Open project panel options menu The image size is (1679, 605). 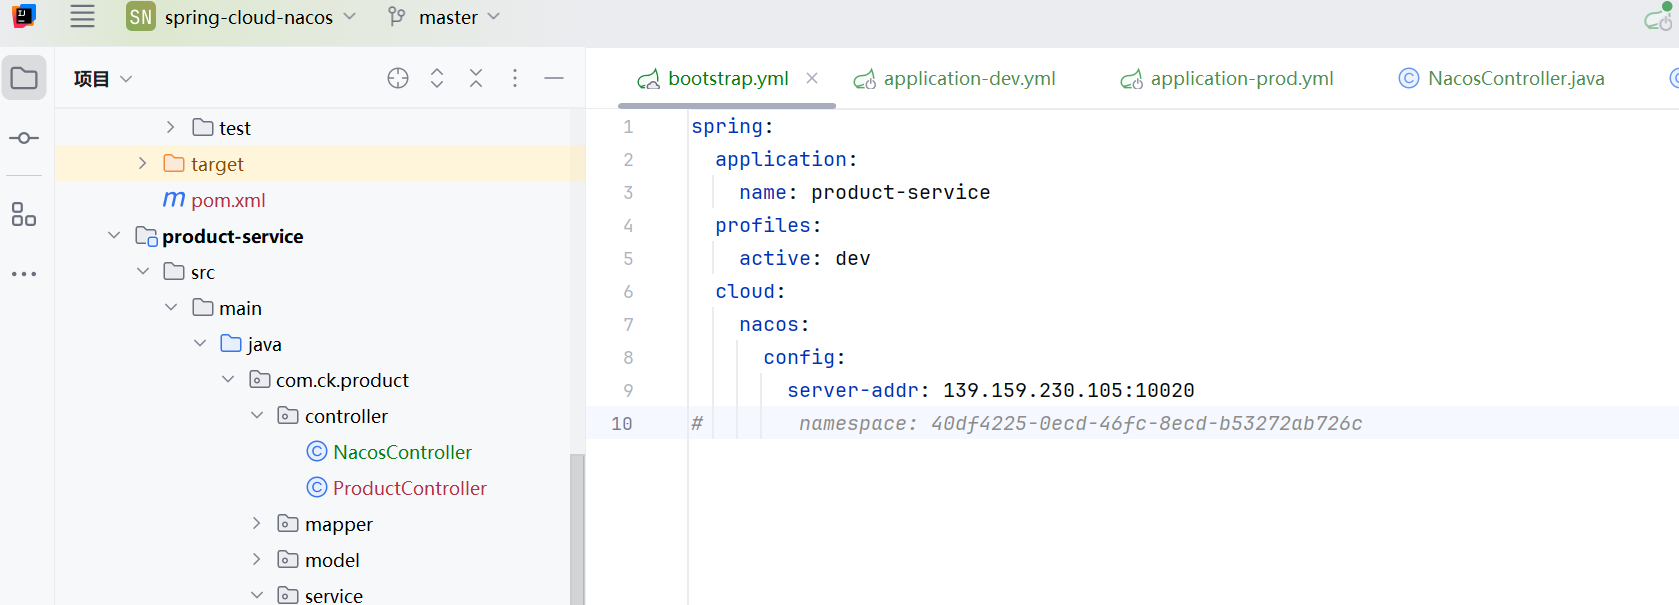[x=515, y=78]
